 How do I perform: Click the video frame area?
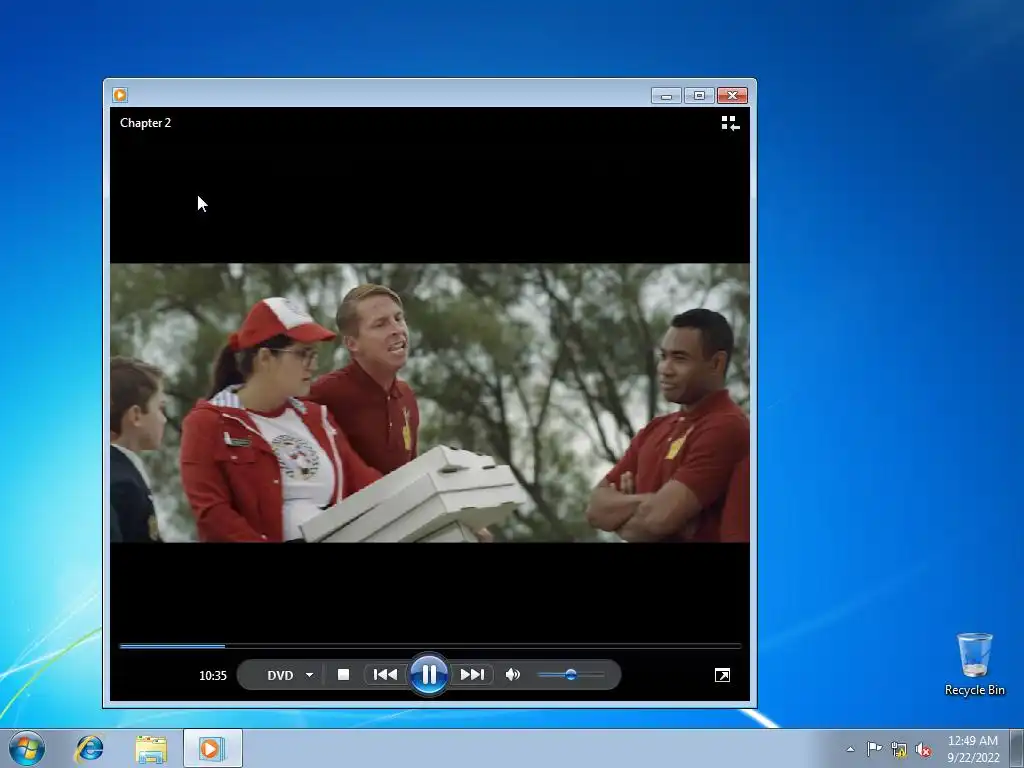point(430,403)
